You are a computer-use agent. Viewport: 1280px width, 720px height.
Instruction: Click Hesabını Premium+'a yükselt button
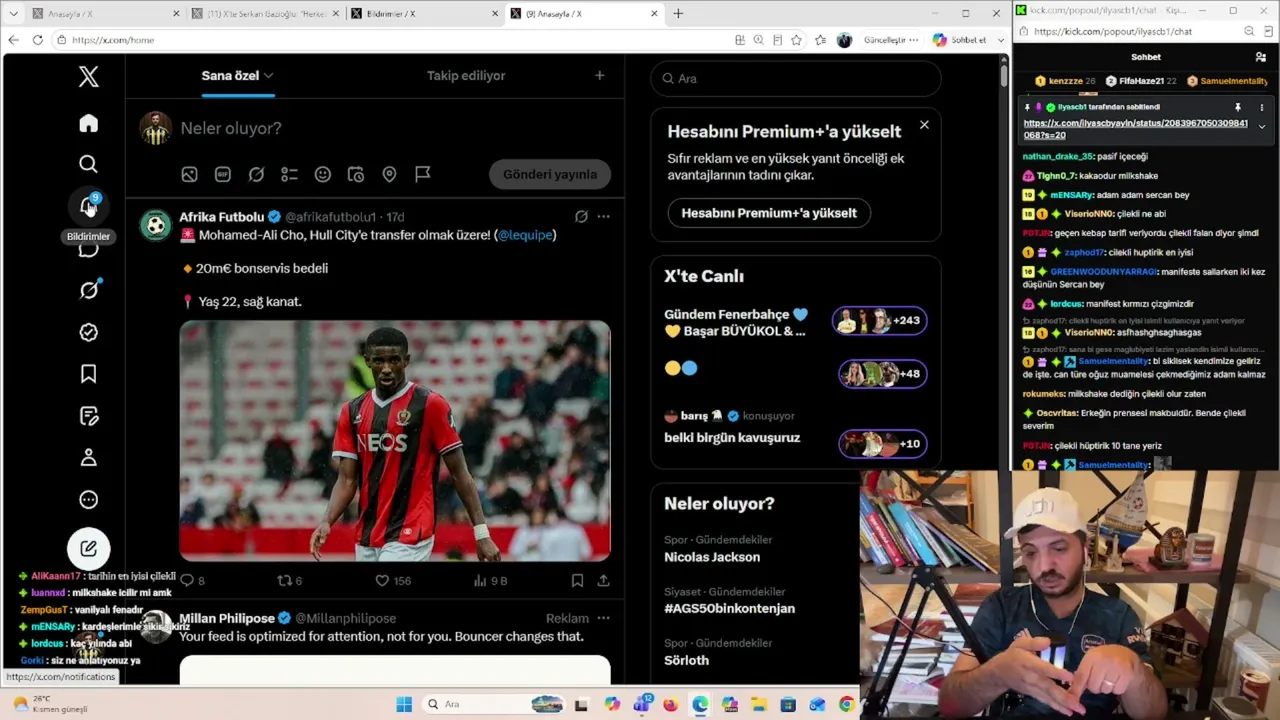pyautogui.click(x=769, y=213)
